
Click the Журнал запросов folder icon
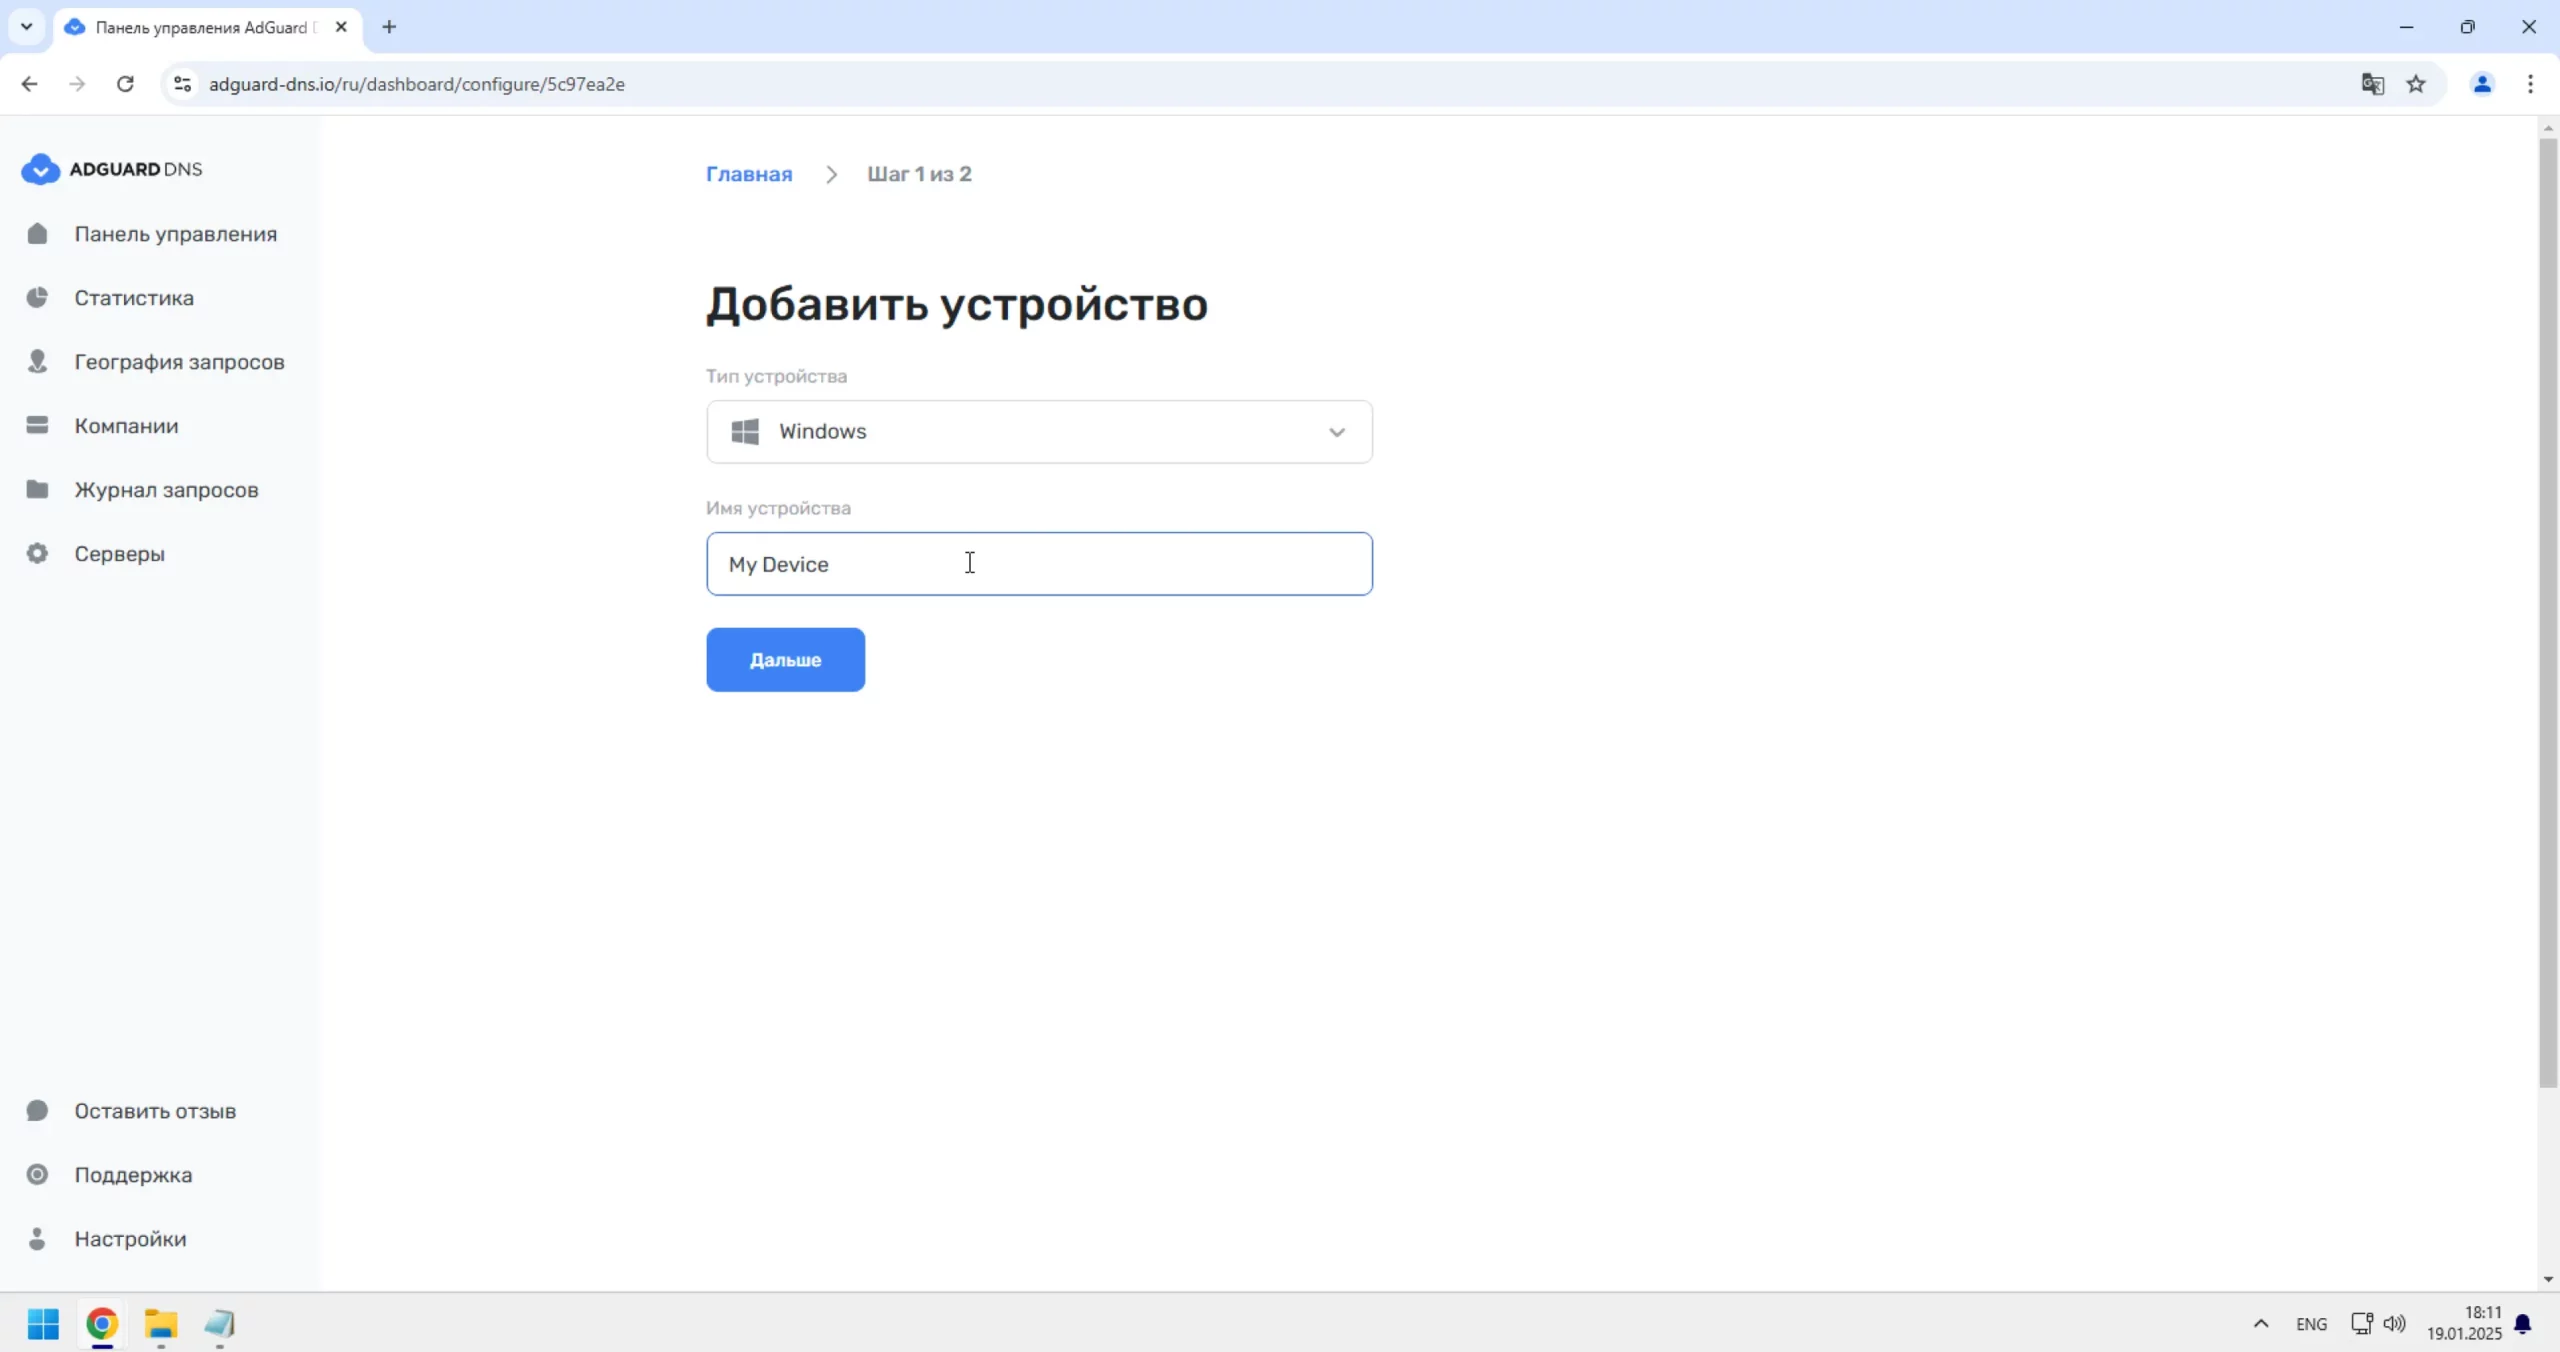click(37, 490)
